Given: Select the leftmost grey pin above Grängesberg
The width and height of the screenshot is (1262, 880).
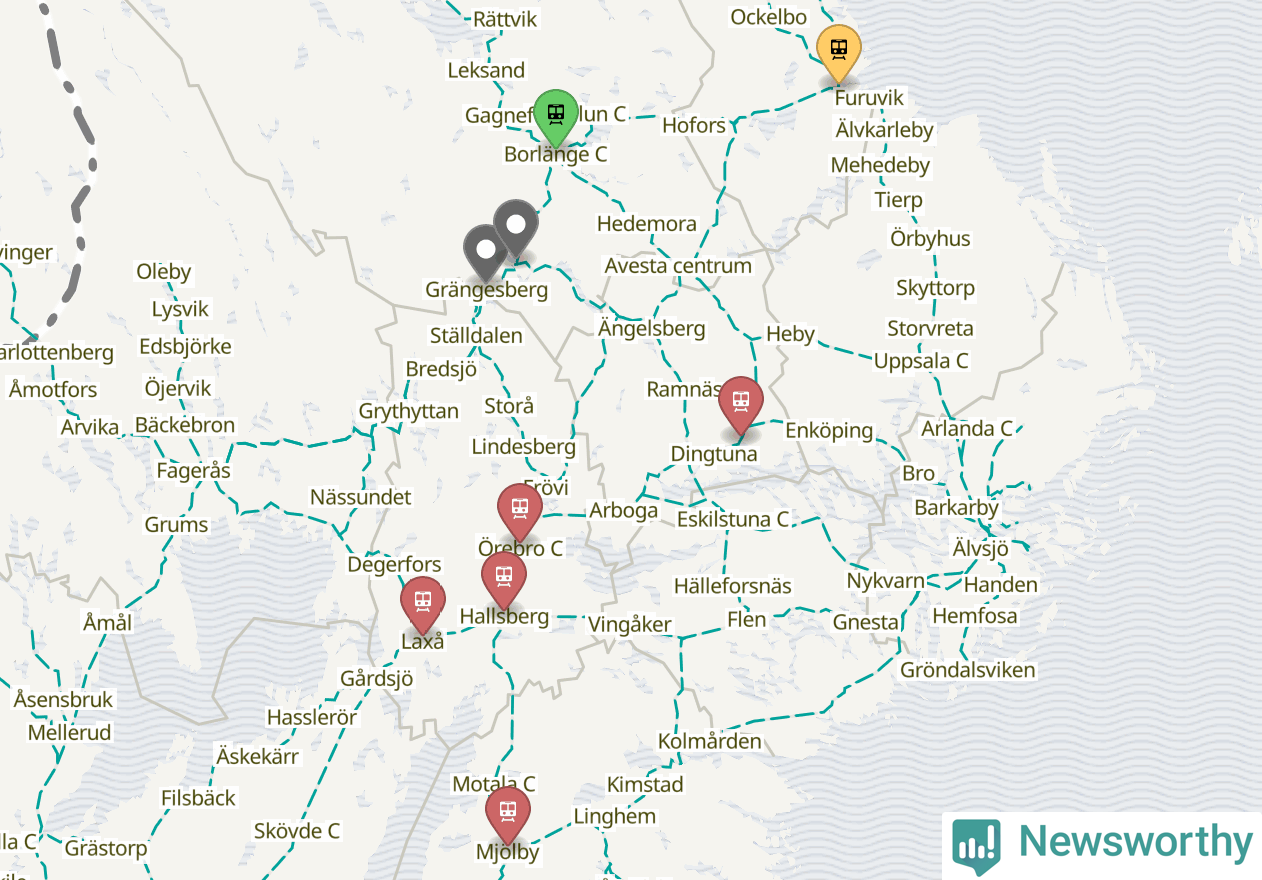Looking at the screenshot, I should [486, 253].
